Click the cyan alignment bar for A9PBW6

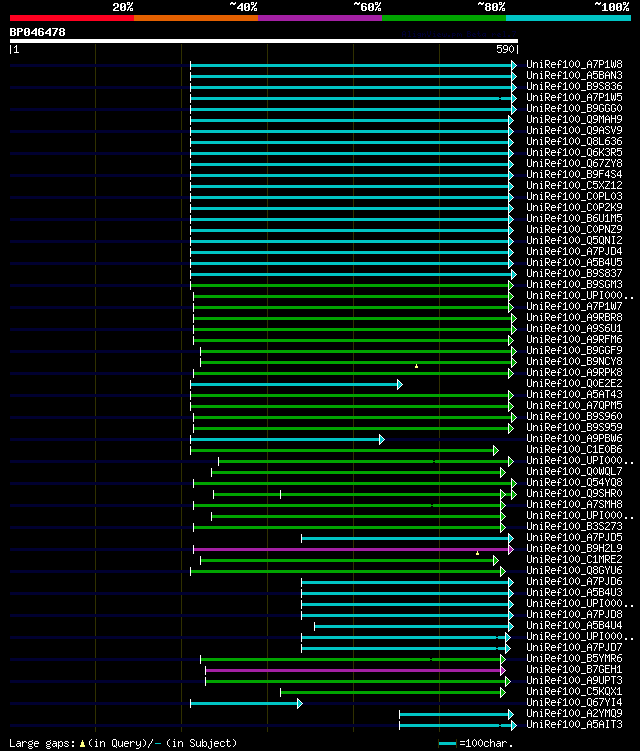pyautogui.click(x=286, y=439)
